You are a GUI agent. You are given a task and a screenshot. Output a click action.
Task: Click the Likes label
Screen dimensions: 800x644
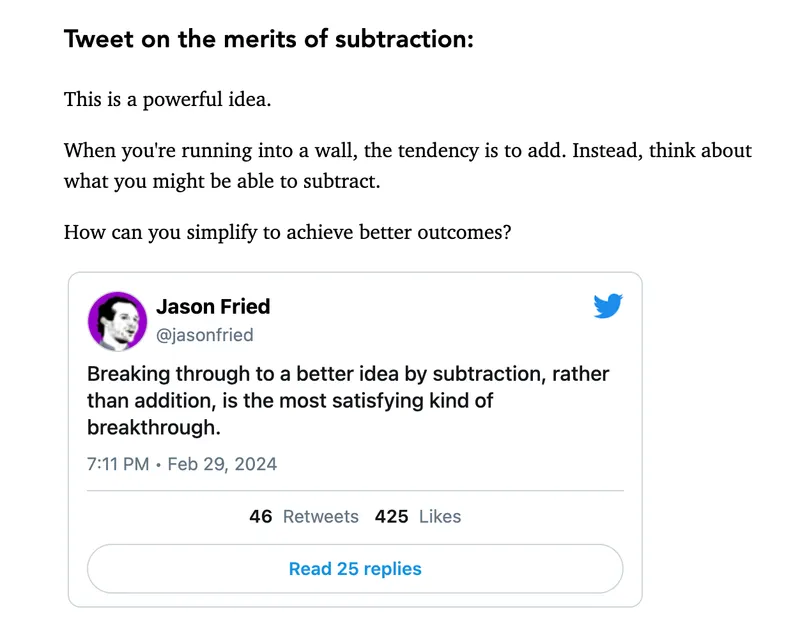[439, 516]
